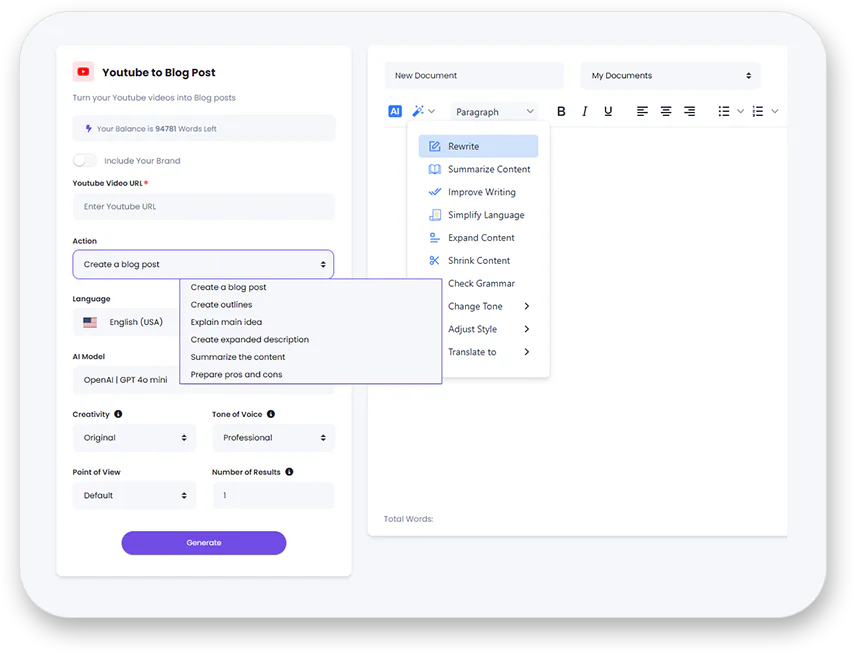This screenshot has height=653, width=854.
Task: Align text to the left
Action: 642,111
